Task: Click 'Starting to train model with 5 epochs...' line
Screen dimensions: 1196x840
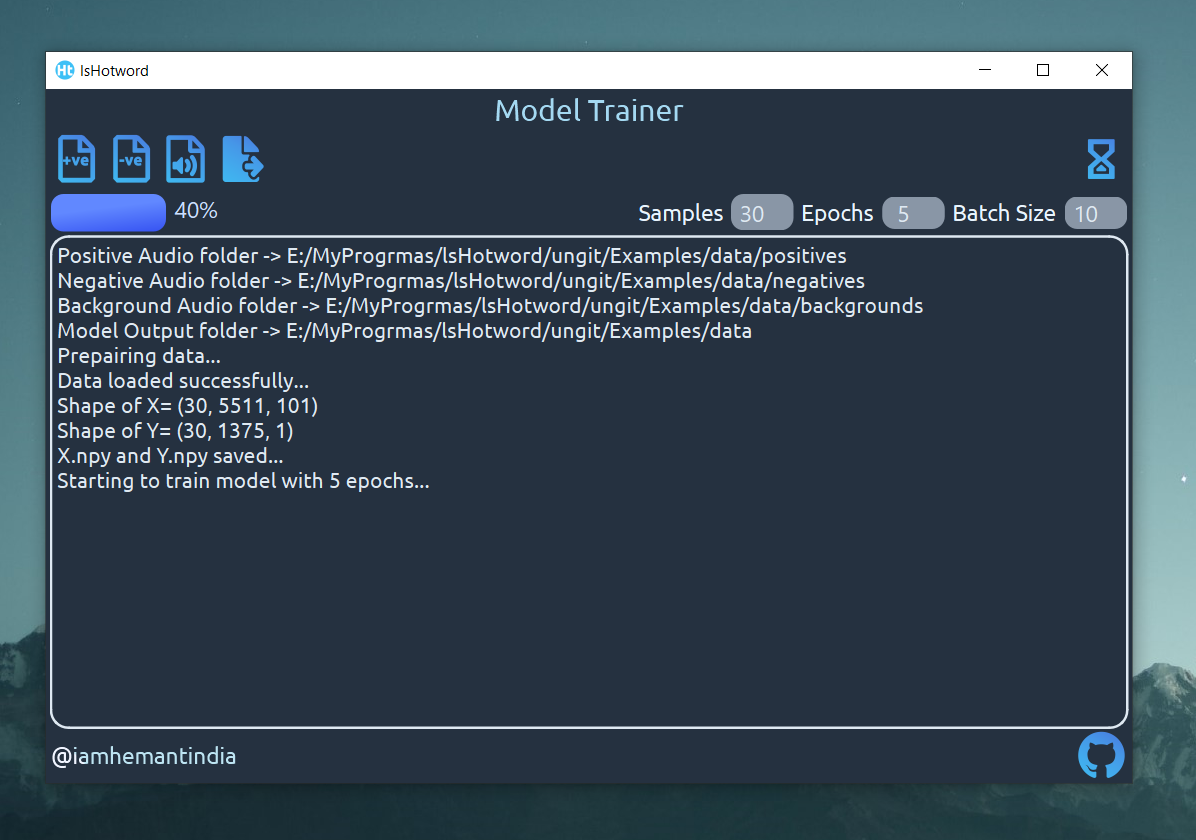Action: (x=243, y=481)
